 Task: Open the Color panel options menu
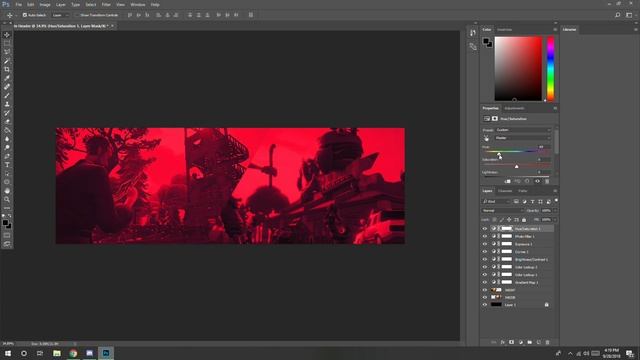(555, 30)
